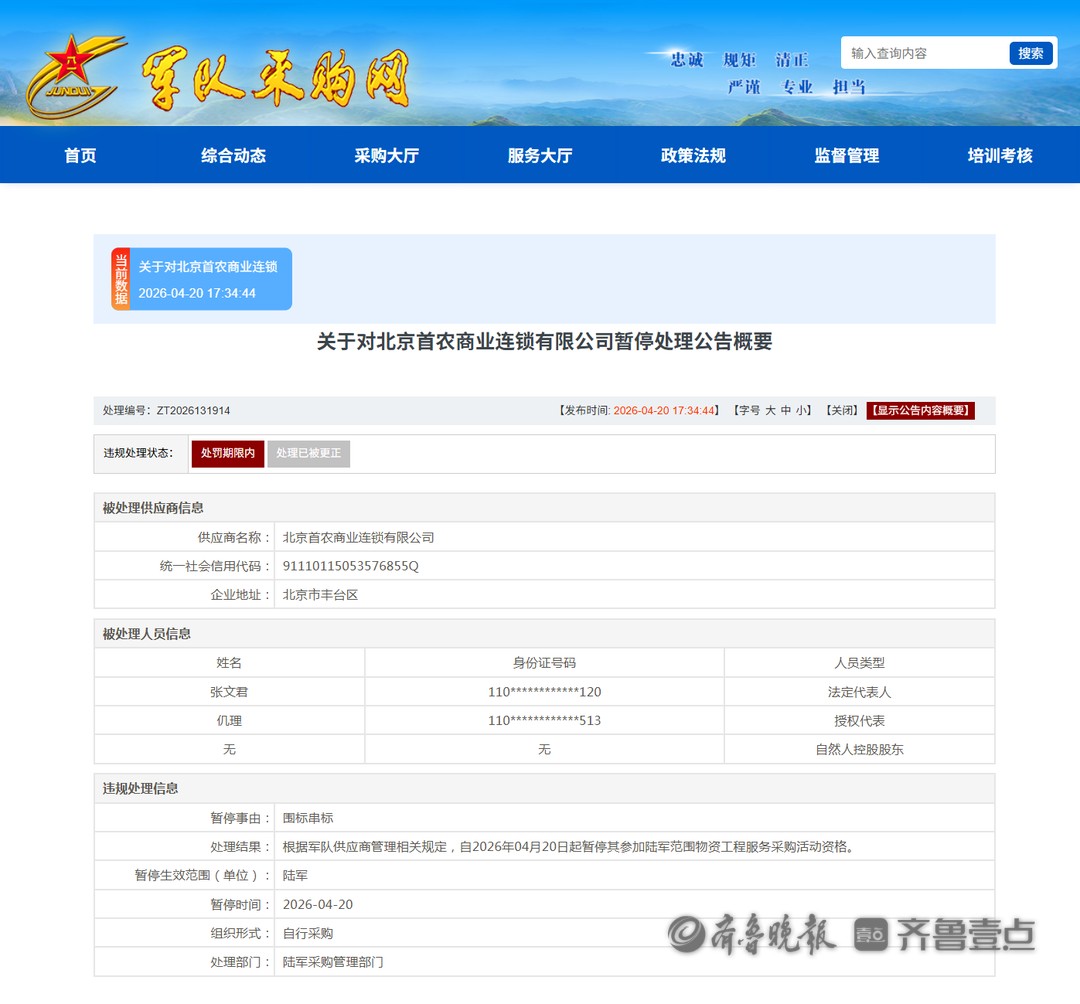Open the 综合动态 menu item
This screenshot has height=1004, width=1080.
233,155
